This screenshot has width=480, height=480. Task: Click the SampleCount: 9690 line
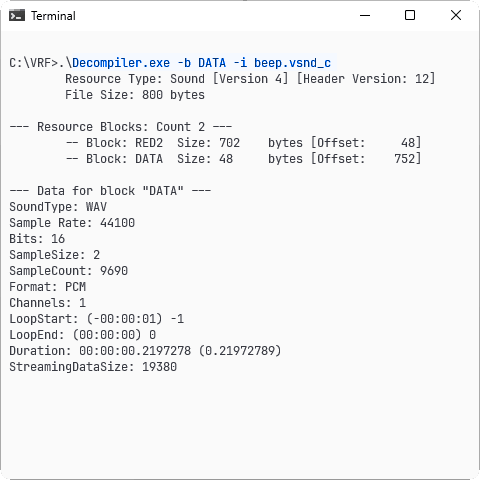(x=69, y=271)
